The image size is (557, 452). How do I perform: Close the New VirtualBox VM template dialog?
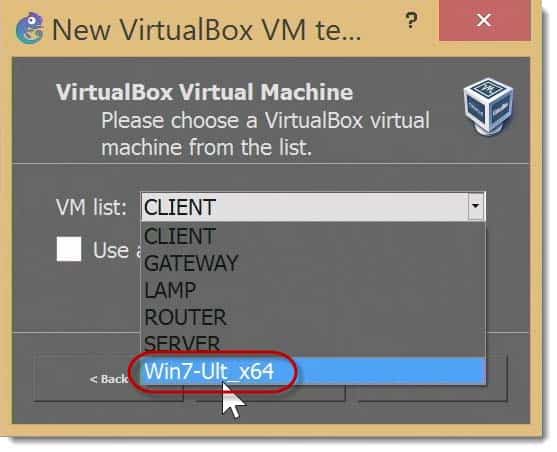[x=485, y=20]
